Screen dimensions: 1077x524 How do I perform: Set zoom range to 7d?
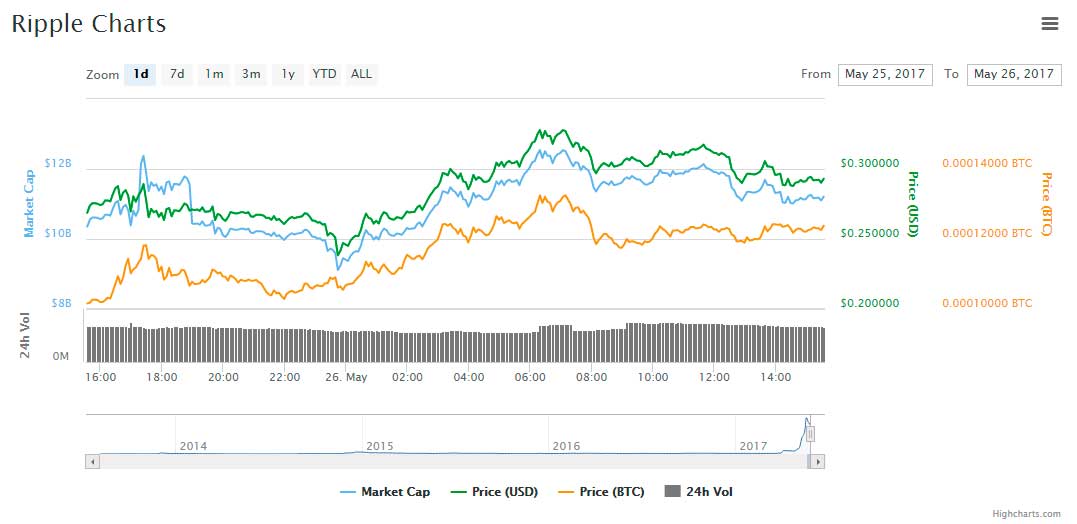pos(177,74)
